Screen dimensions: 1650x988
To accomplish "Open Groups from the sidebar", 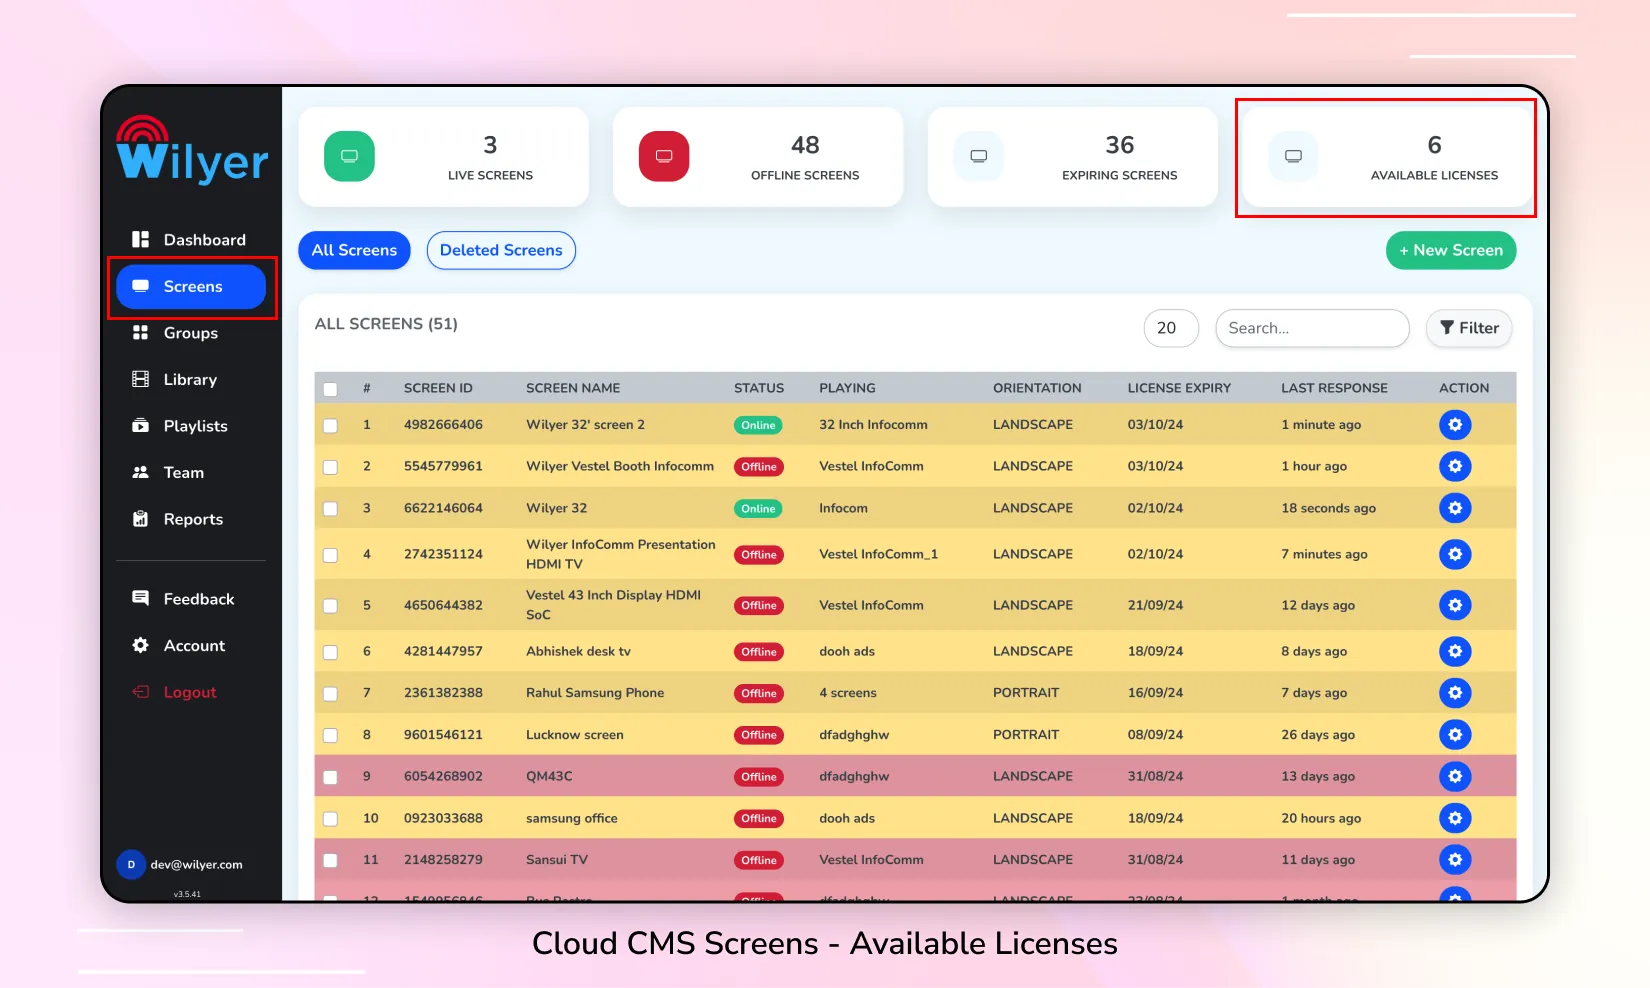I will pos(175,333).
